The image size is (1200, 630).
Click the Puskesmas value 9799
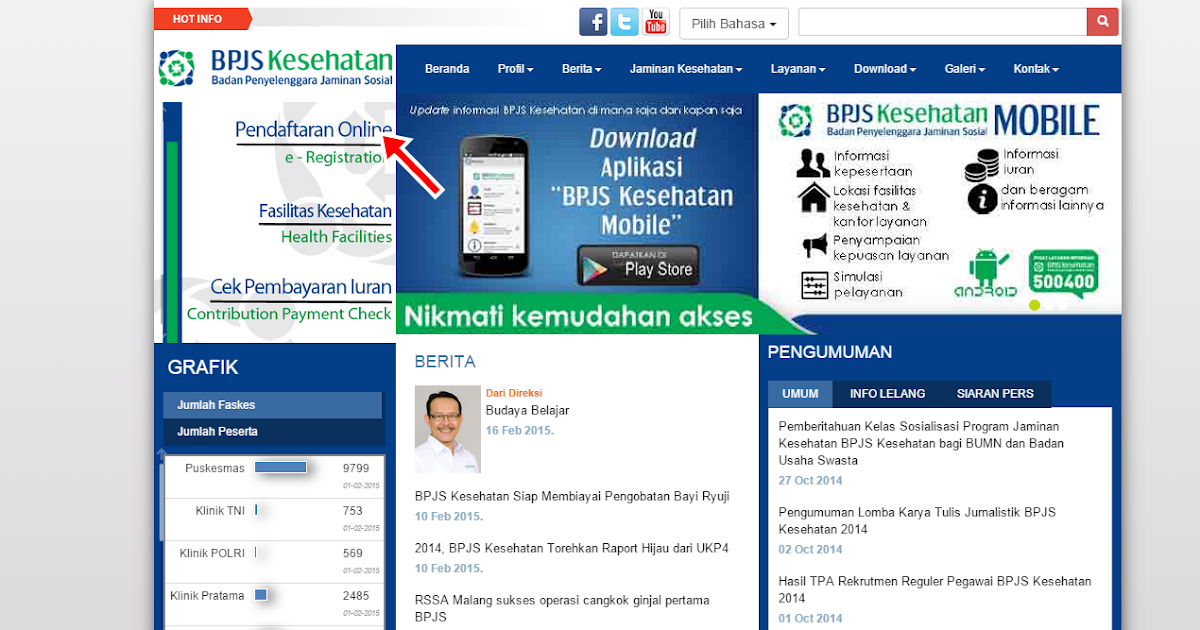point(356,468)
